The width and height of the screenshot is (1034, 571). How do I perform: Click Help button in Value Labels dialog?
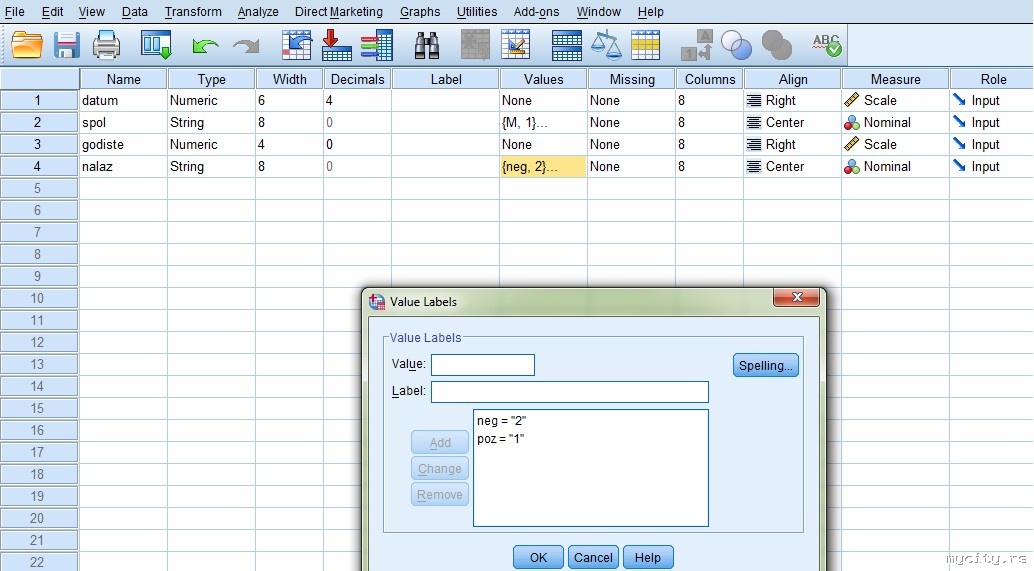pos(648,557)
